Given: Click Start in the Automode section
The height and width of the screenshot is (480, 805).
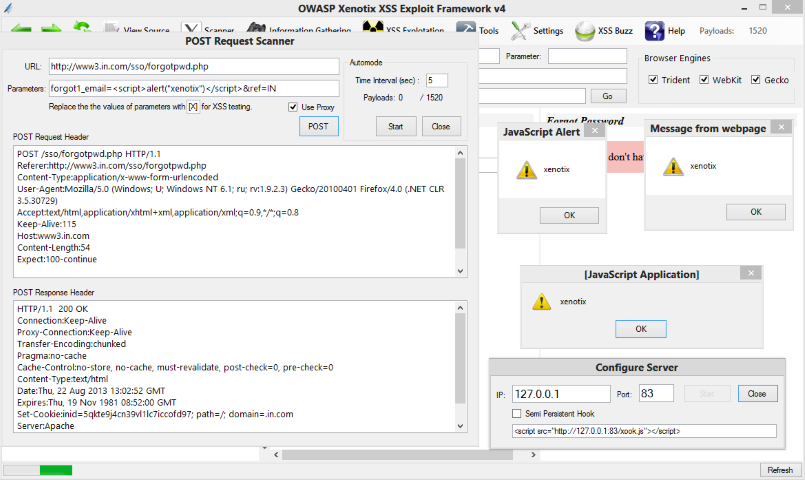Looking at the screenshot, I should click(395, 126).
